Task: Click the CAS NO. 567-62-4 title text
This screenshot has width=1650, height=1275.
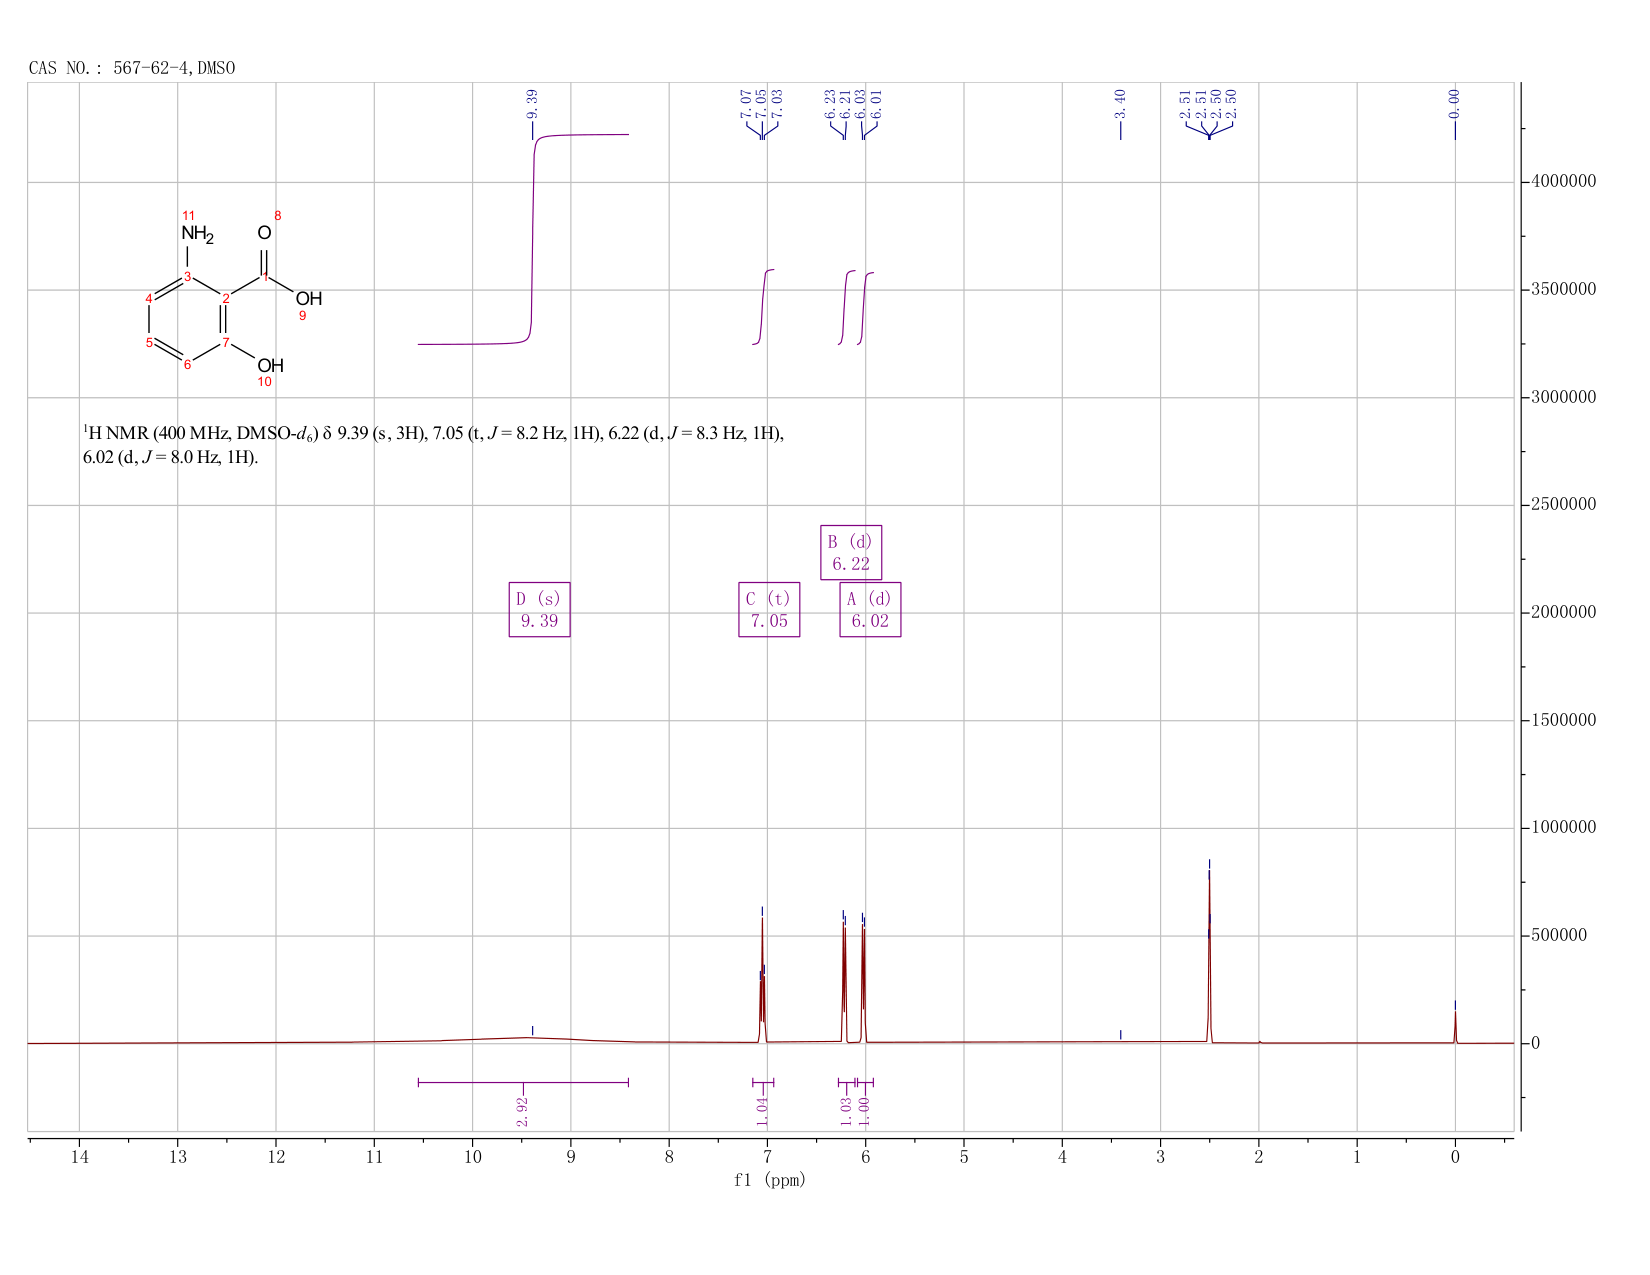Action: [x=132, y=68]
